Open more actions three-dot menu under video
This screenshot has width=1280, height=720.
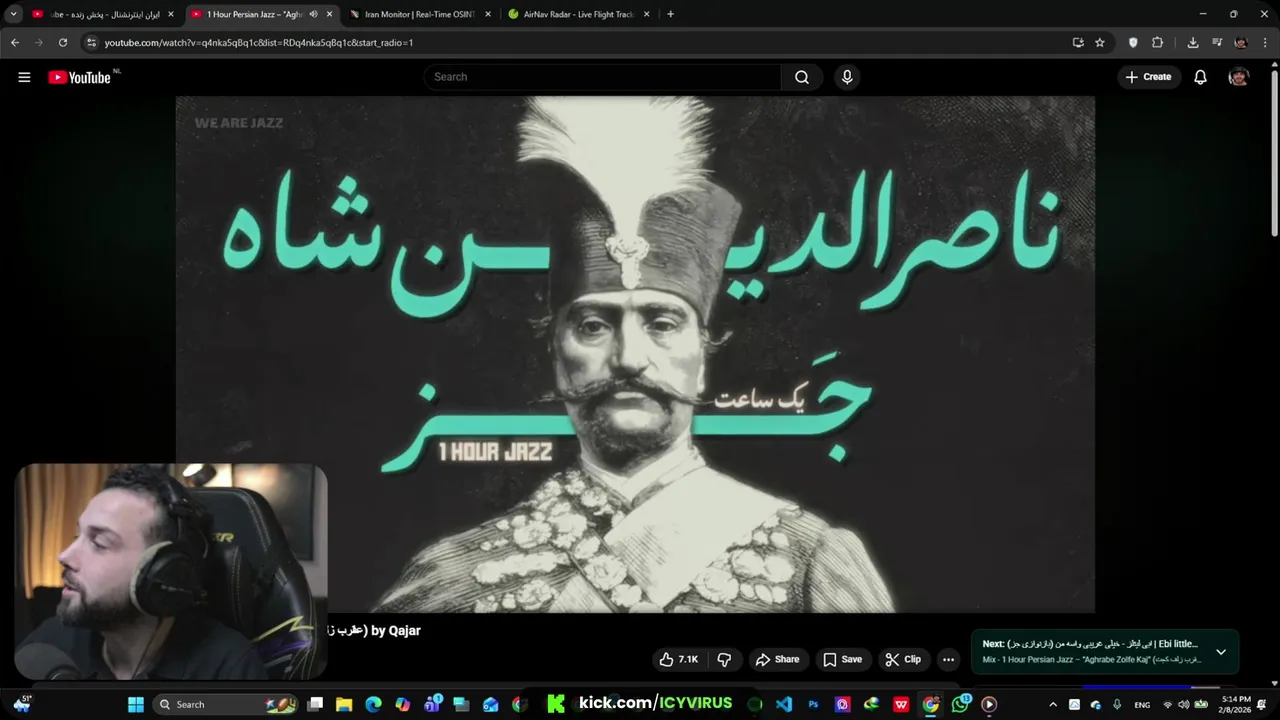[948, 659]
